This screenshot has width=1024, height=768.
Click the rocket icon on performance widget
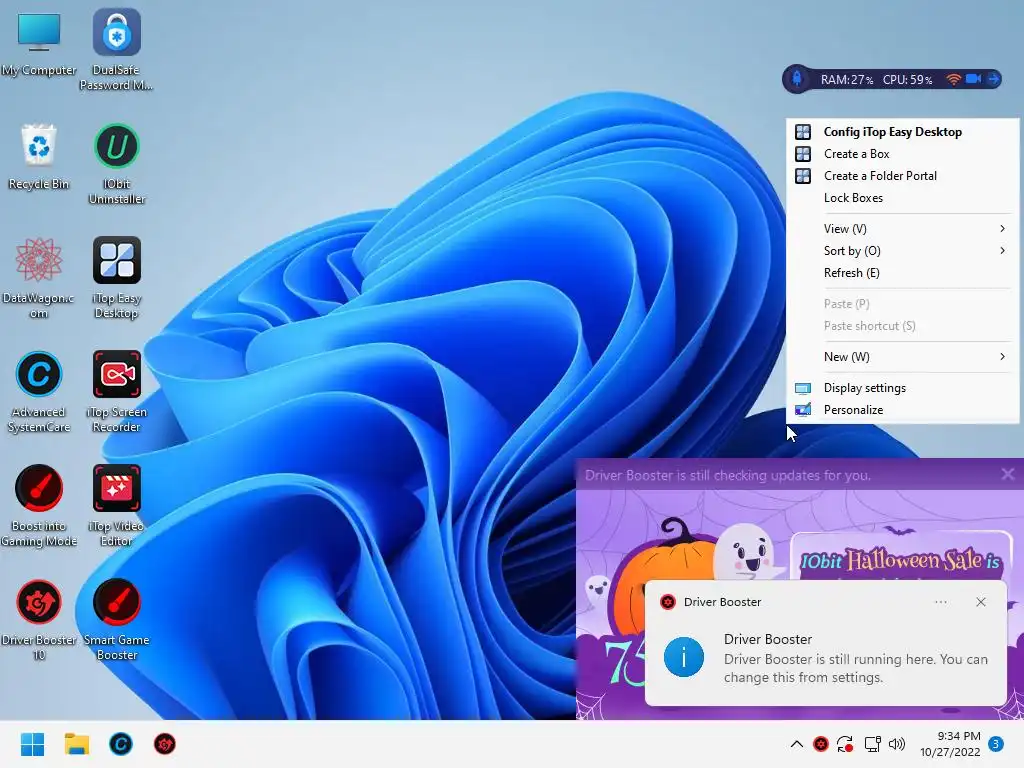pos(797,79)
